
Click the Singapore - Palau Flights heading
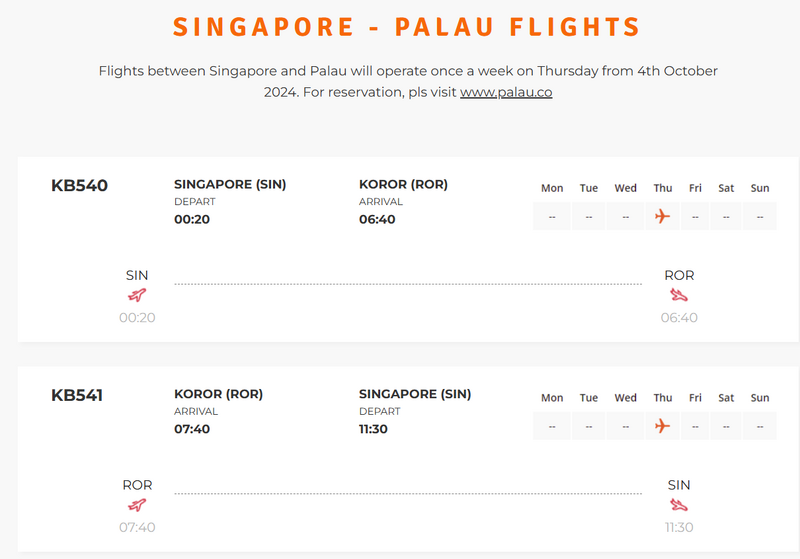pyautogui.click(x=406, y=26)
